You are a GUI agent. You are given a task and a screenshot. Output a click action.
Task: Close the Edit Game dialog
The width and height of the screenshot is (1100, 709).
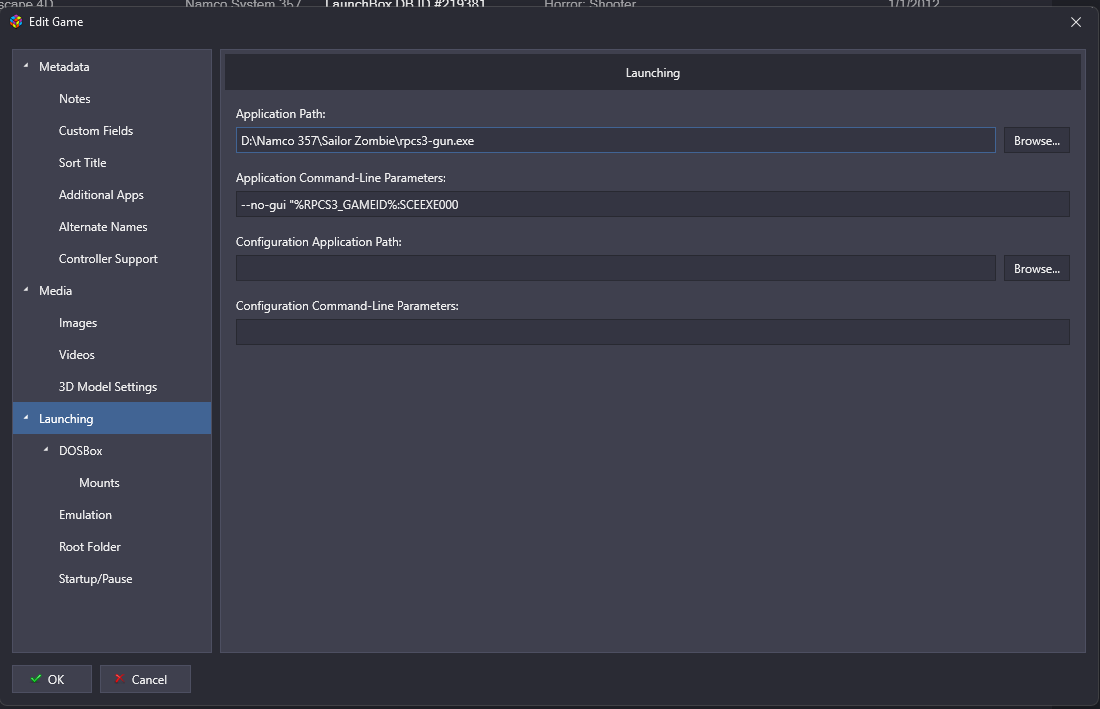coord(1075,22)
